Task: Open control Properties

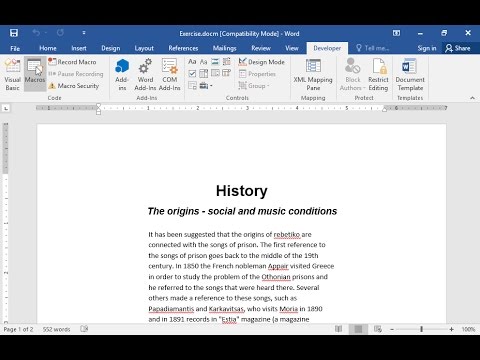Action: (257, 74)
